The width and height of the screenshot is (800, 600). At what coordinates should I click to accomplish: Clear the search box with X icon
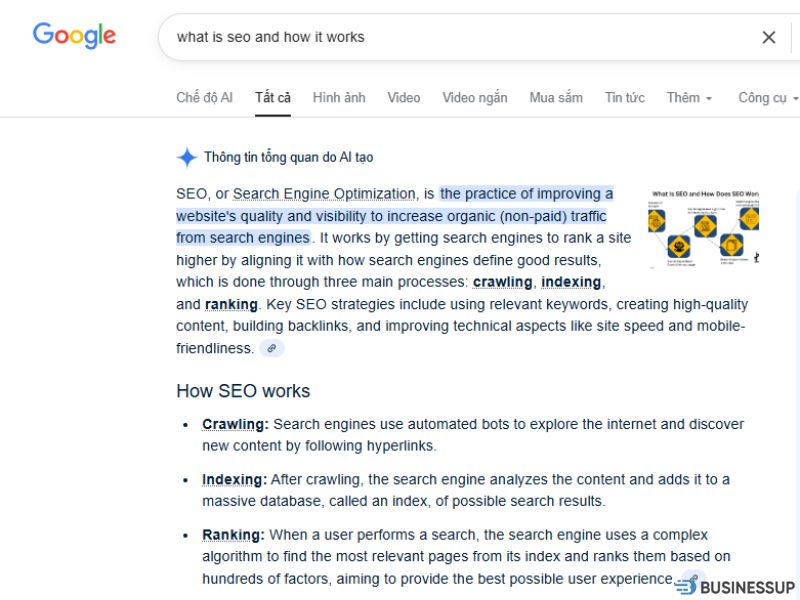click(769, 37)
